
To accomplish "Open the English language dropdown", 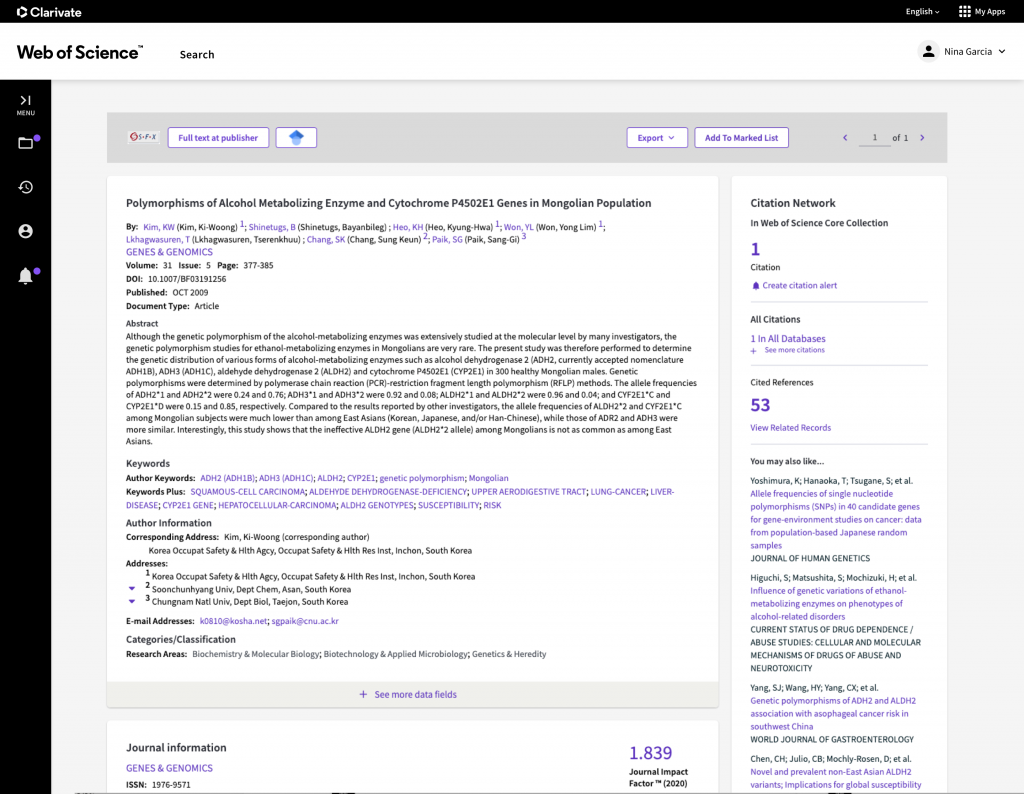I will 922,12.
